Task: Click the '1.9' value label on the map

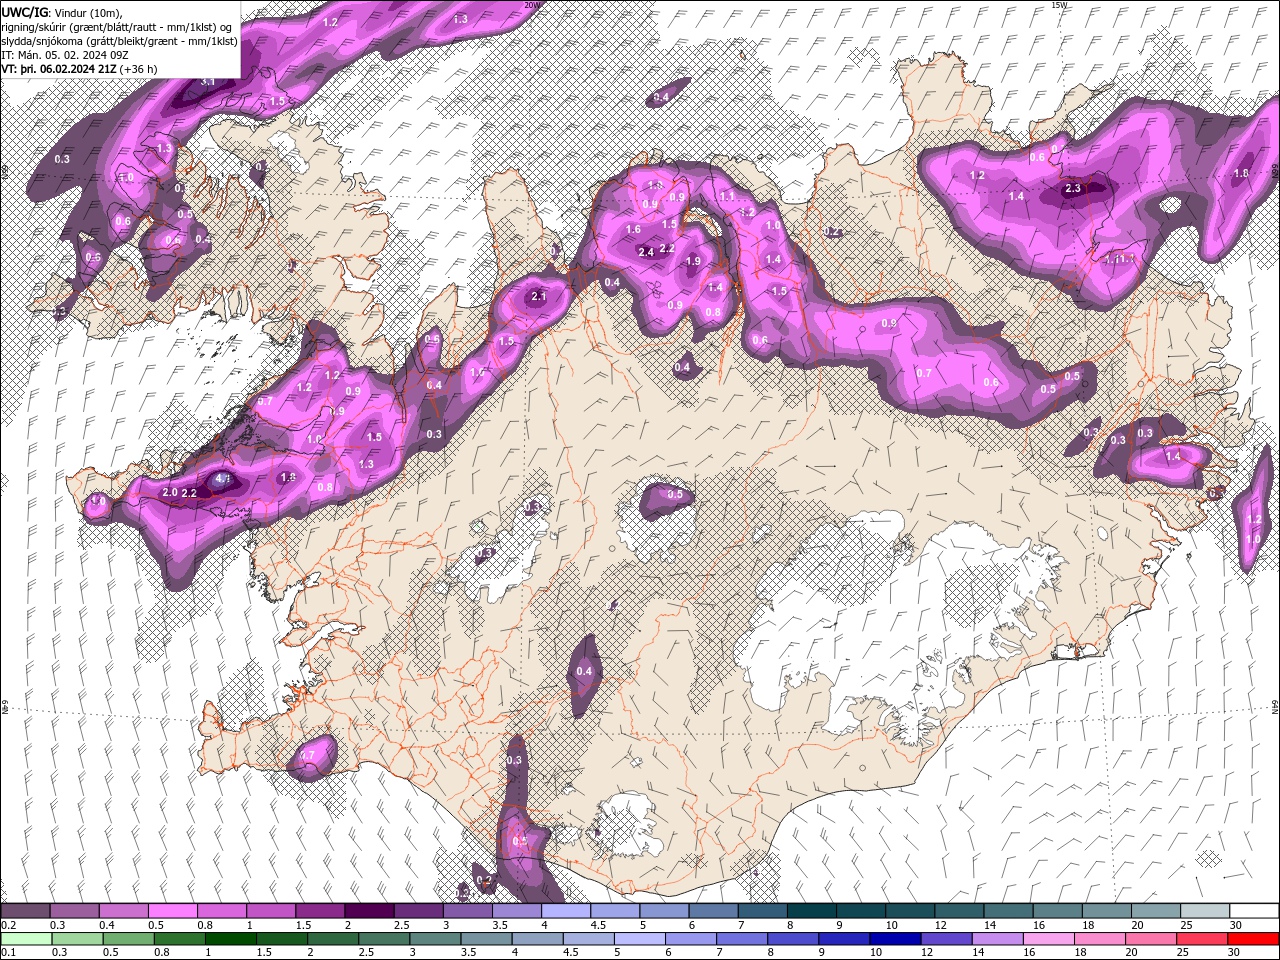Action: point(693,261)
